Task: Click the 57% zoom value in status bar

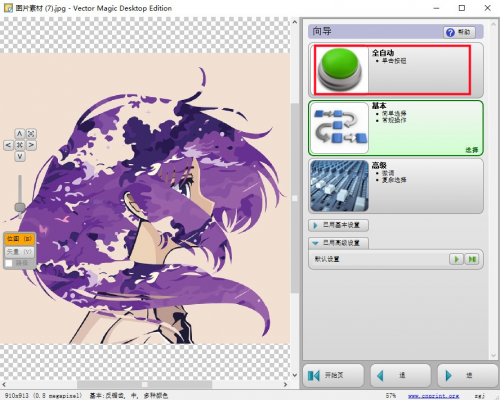Action: click(391, 396)
